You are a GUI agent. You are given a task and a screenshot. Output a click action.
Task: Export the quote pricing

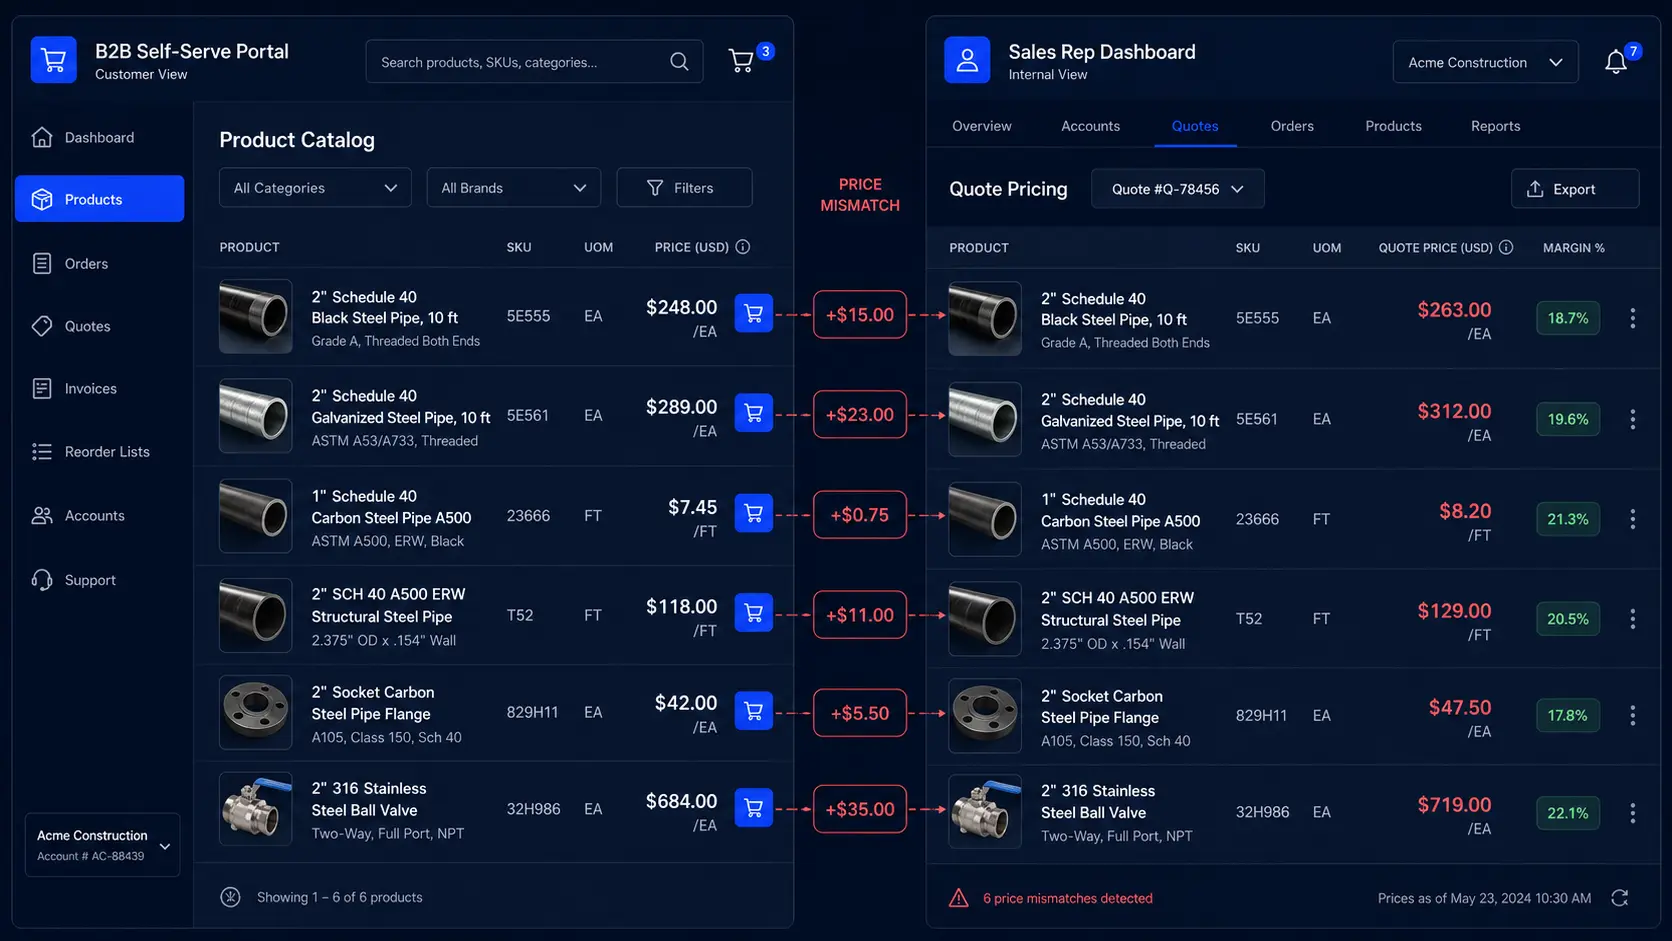(x=1574, y=189)
